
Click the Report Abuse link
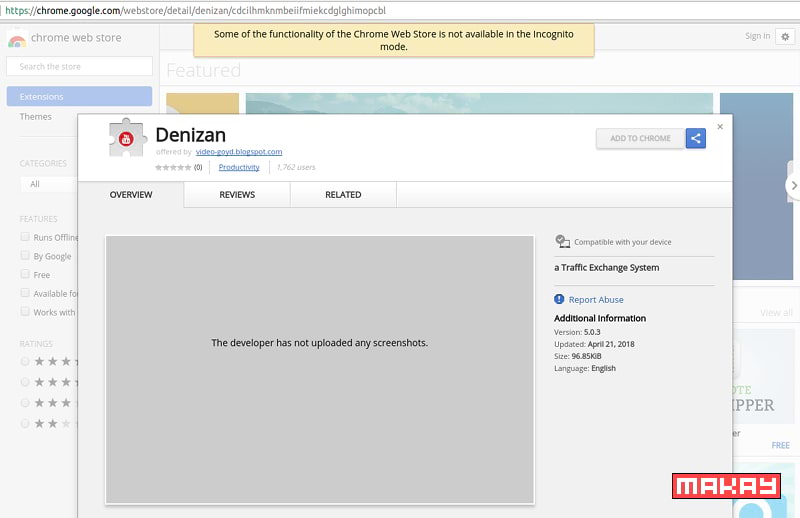[x=596, y=300]
